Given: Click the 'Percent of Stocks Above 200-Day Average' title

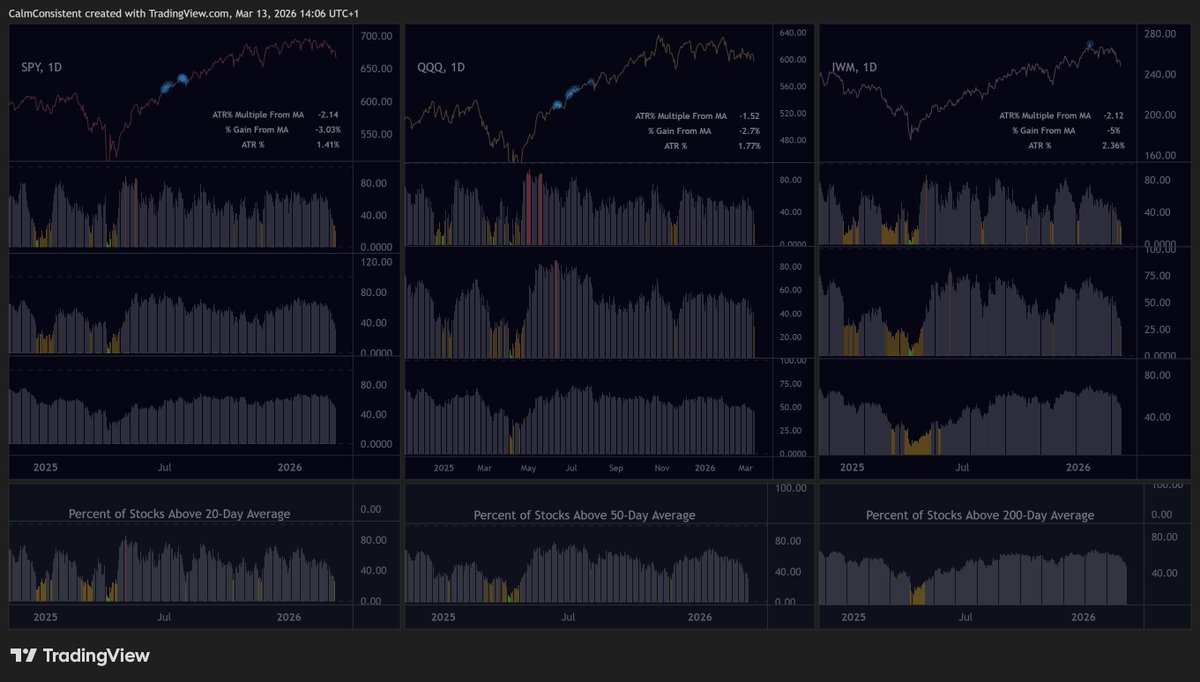Looking at the screenshot, I should tap(980, 515).
